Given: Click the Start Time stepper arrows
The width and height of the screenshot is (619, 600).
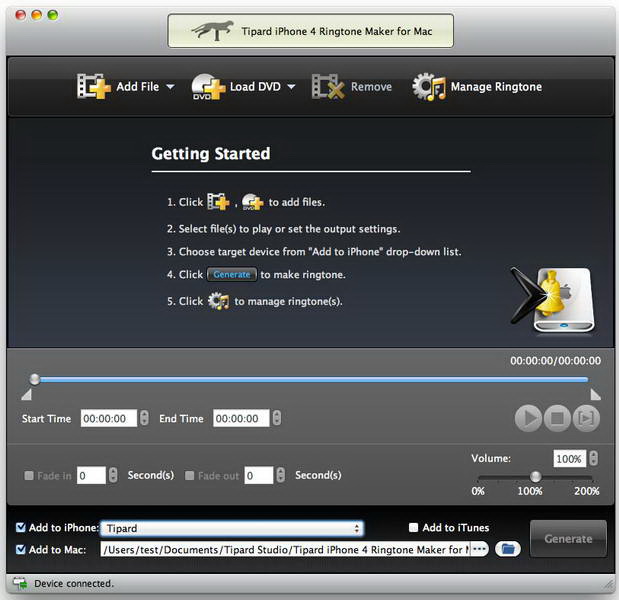Looking at the screenshot, I should click(x=144, y=418).
